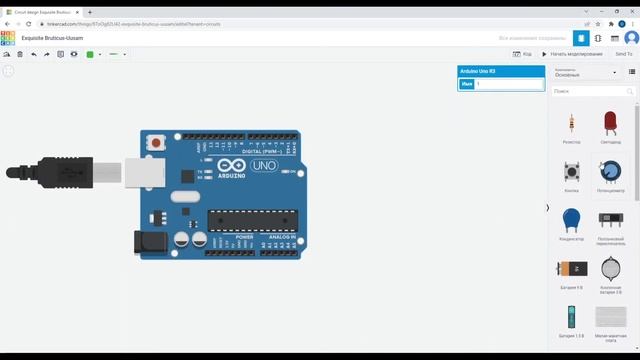
Task: Click the Arduino reset button
Action: coord(156,142)
